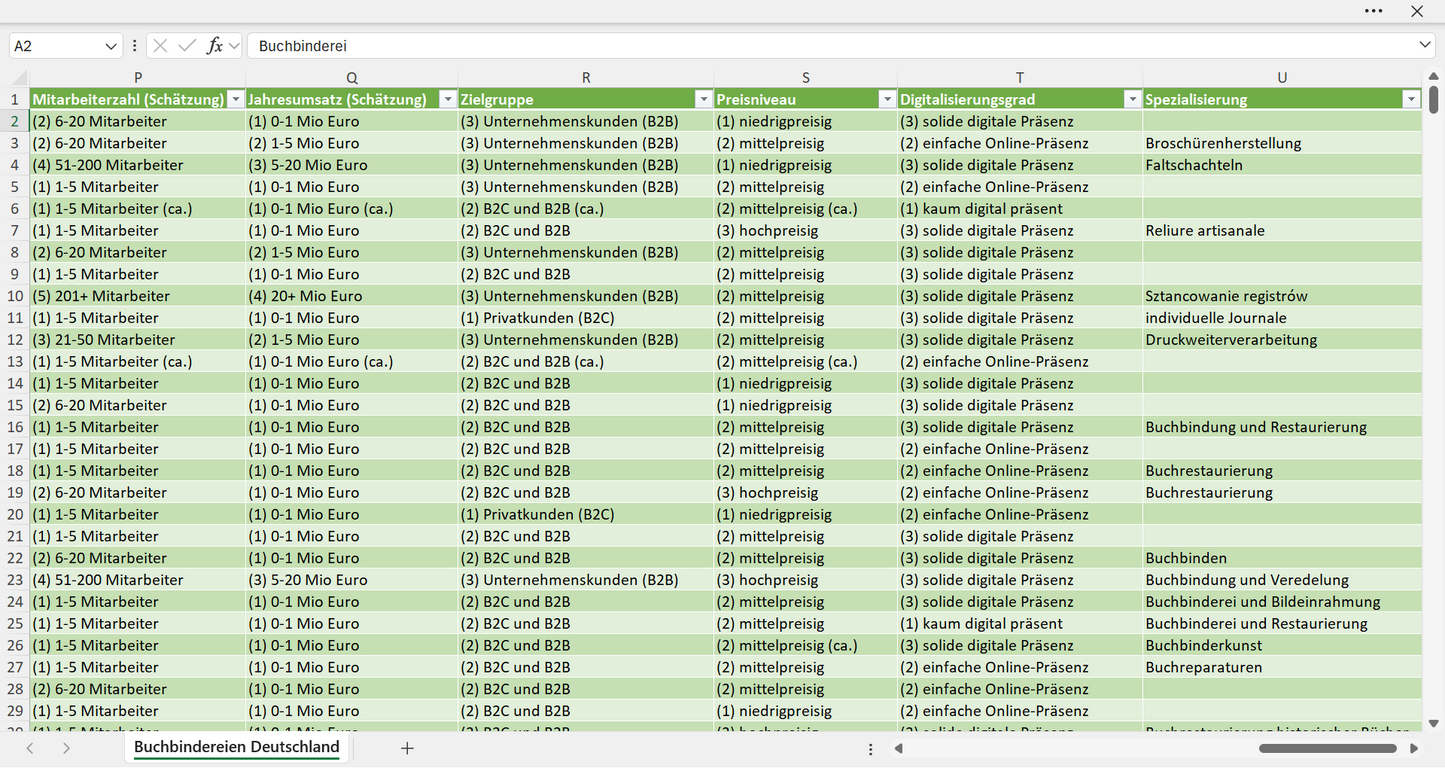Open the three-dots more options menu

coord(1374,11)
